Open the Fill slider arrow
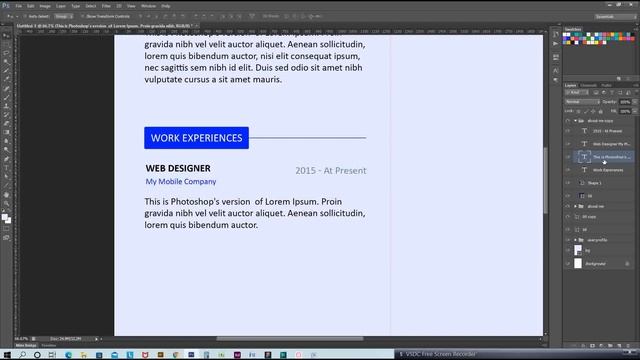 pyautogui.click(x=634, y=111)
